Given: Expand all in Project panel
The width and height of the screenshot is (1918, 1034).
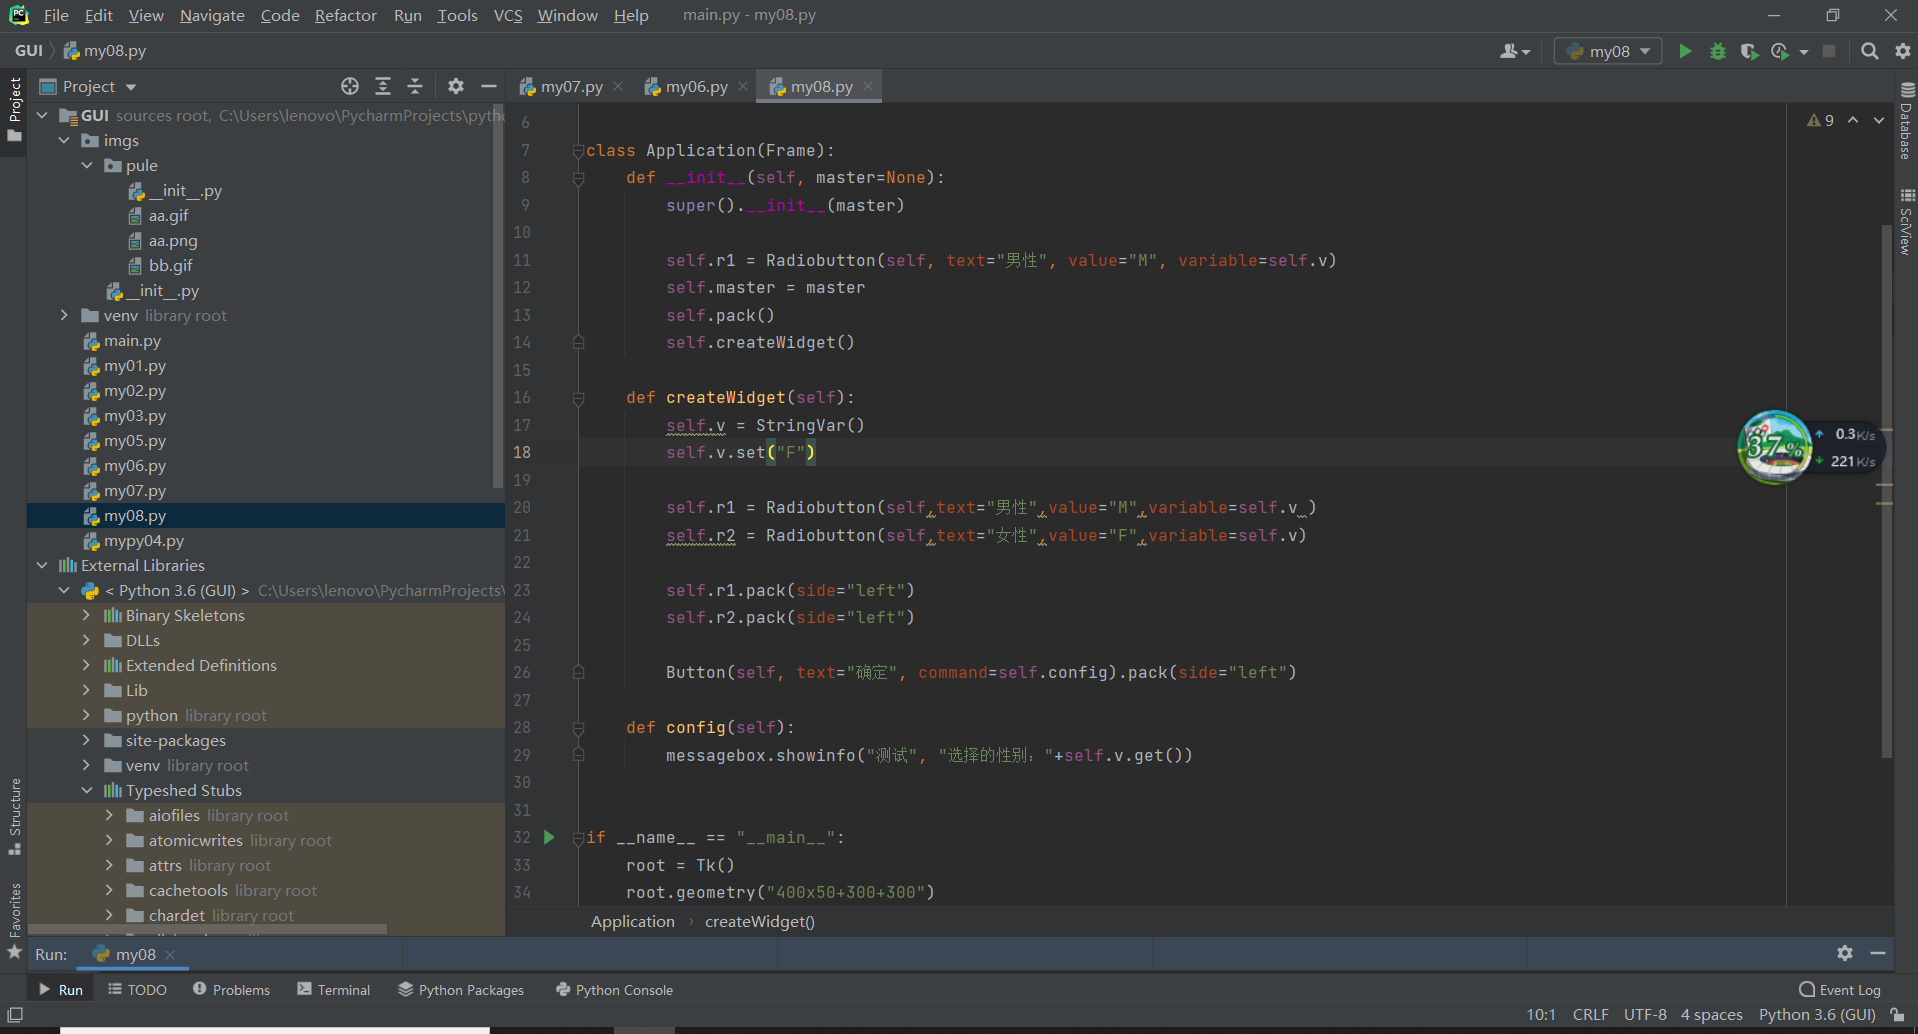Looking at the screenshot, I should [382, 86].
